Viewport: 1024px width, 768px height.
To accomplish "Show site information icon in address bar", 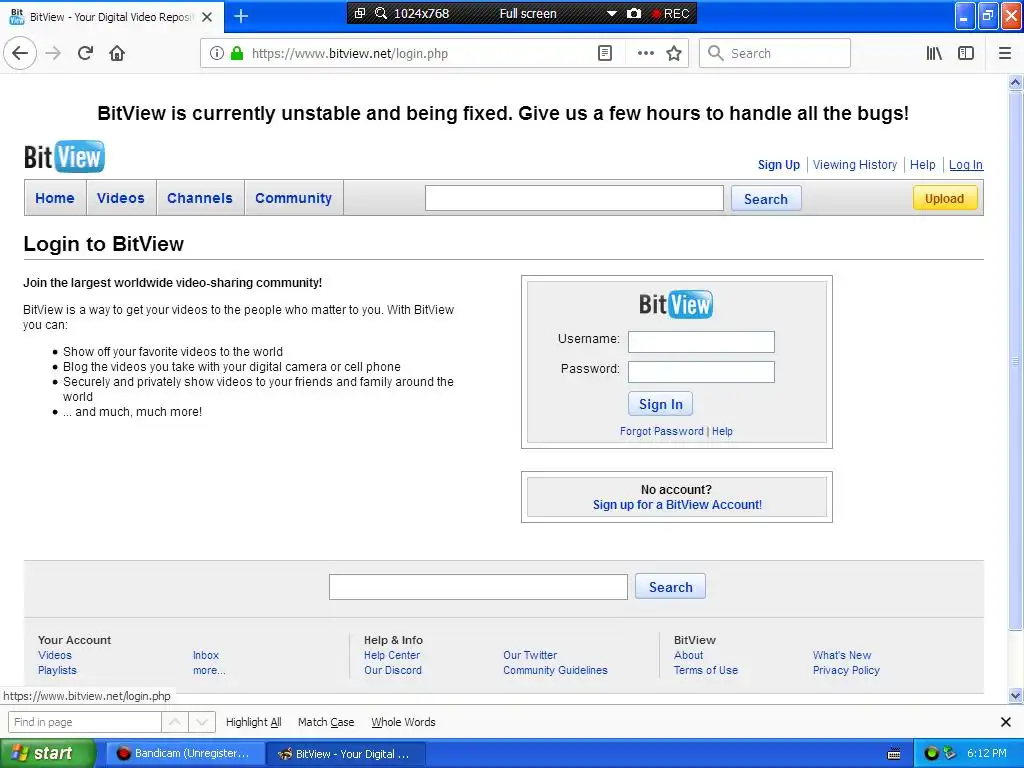I will 217,54.
